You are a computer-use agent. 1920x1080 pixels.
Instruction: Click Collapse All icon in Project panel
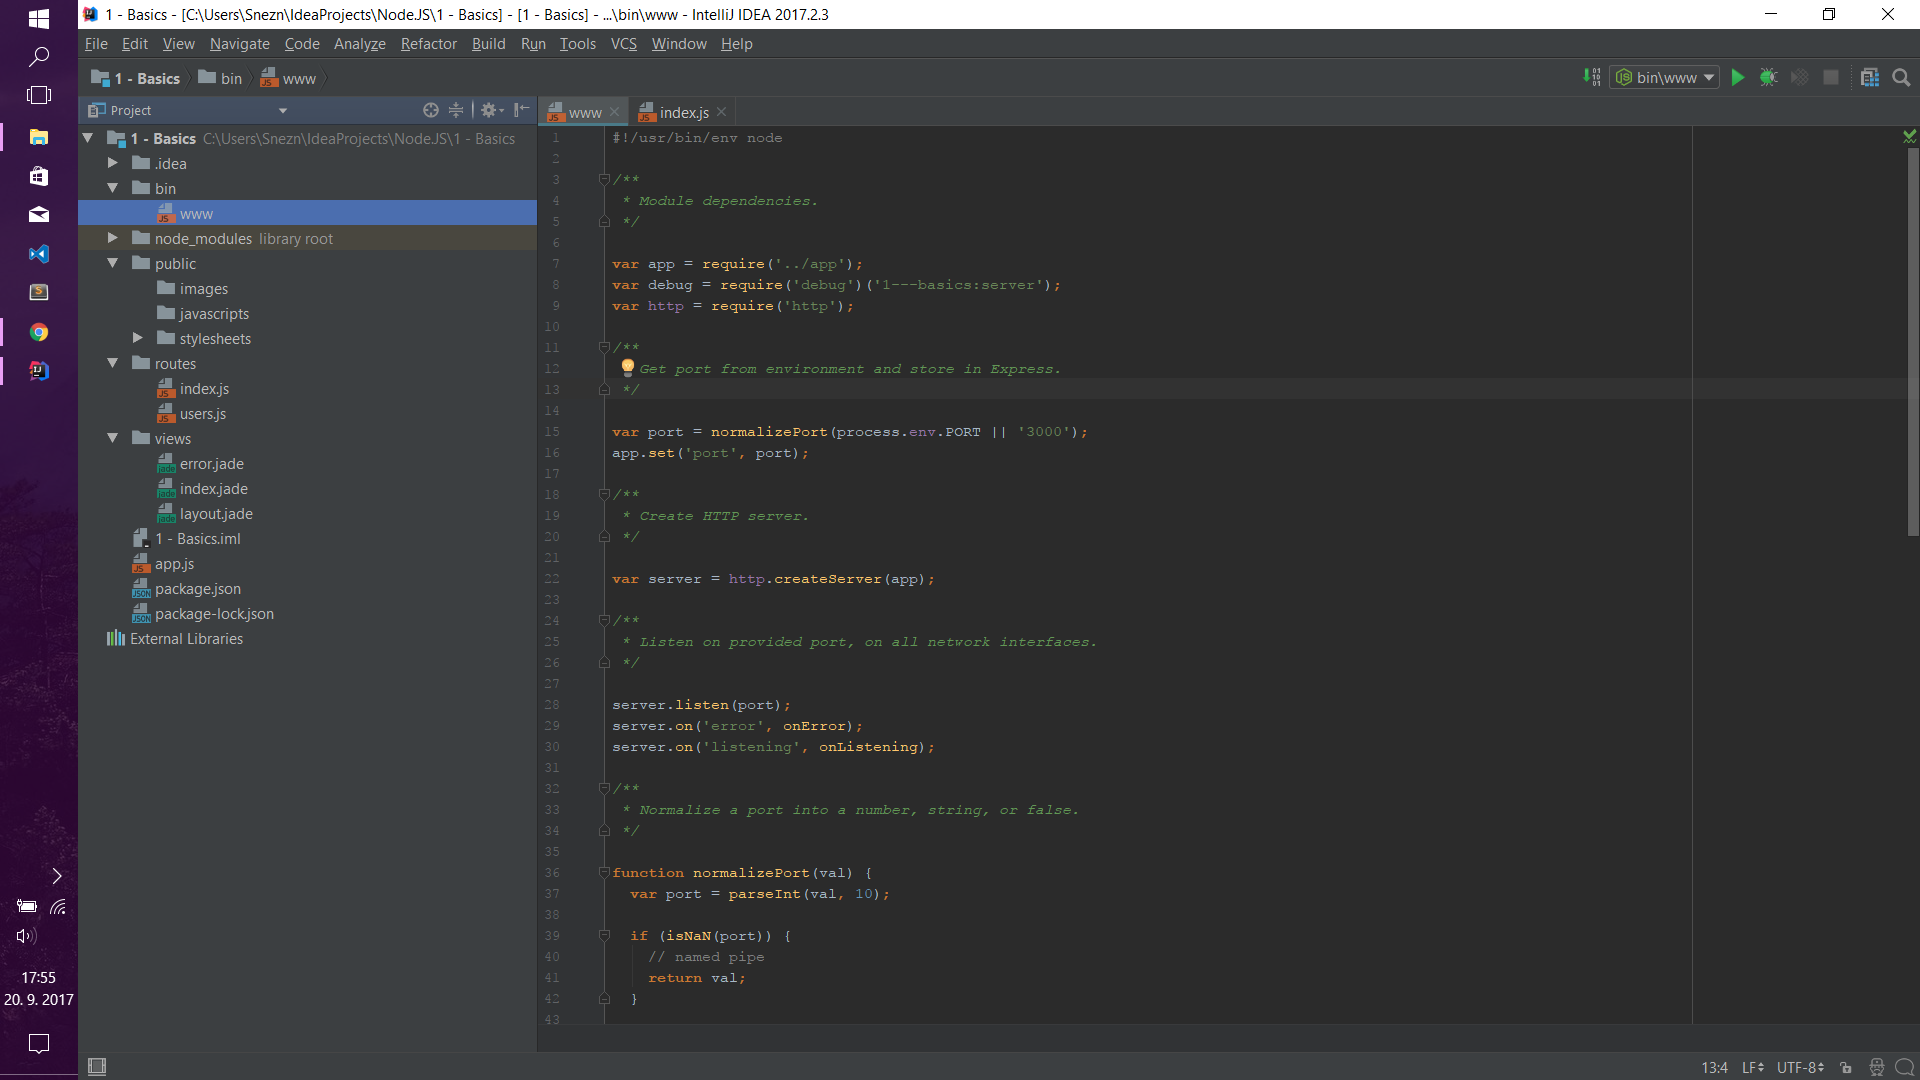click(x=456, y=110)
